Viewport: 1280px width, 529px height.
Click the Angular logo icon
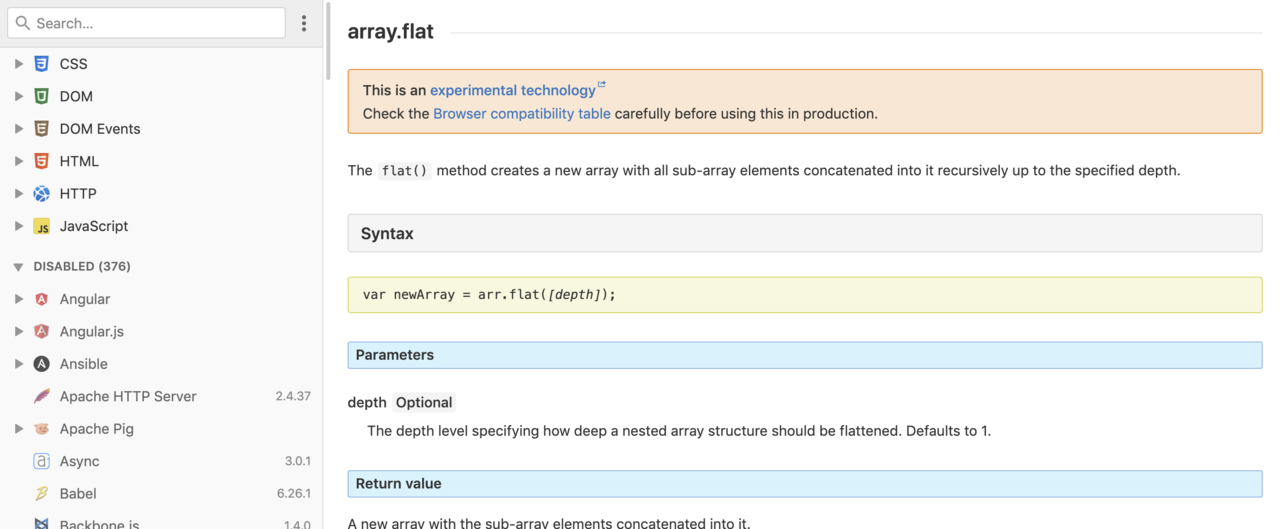click(x=41, y=299)
